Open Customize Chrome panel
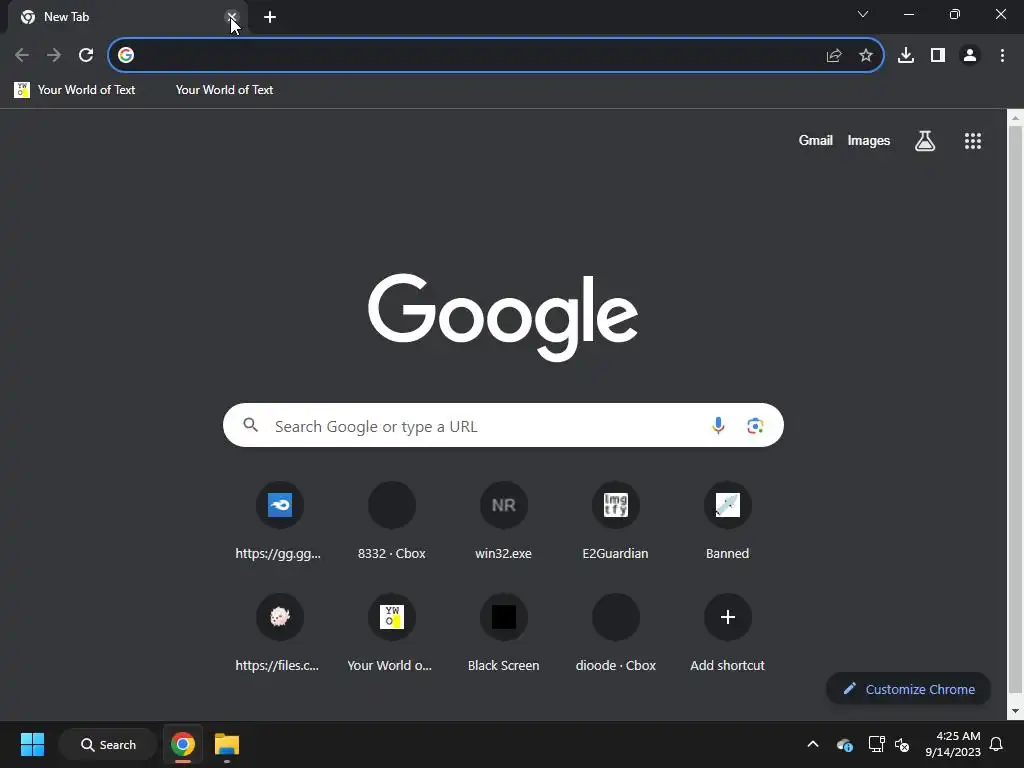Image resolution: width=1024 pixels, height=768 pixels. point(908,689)
